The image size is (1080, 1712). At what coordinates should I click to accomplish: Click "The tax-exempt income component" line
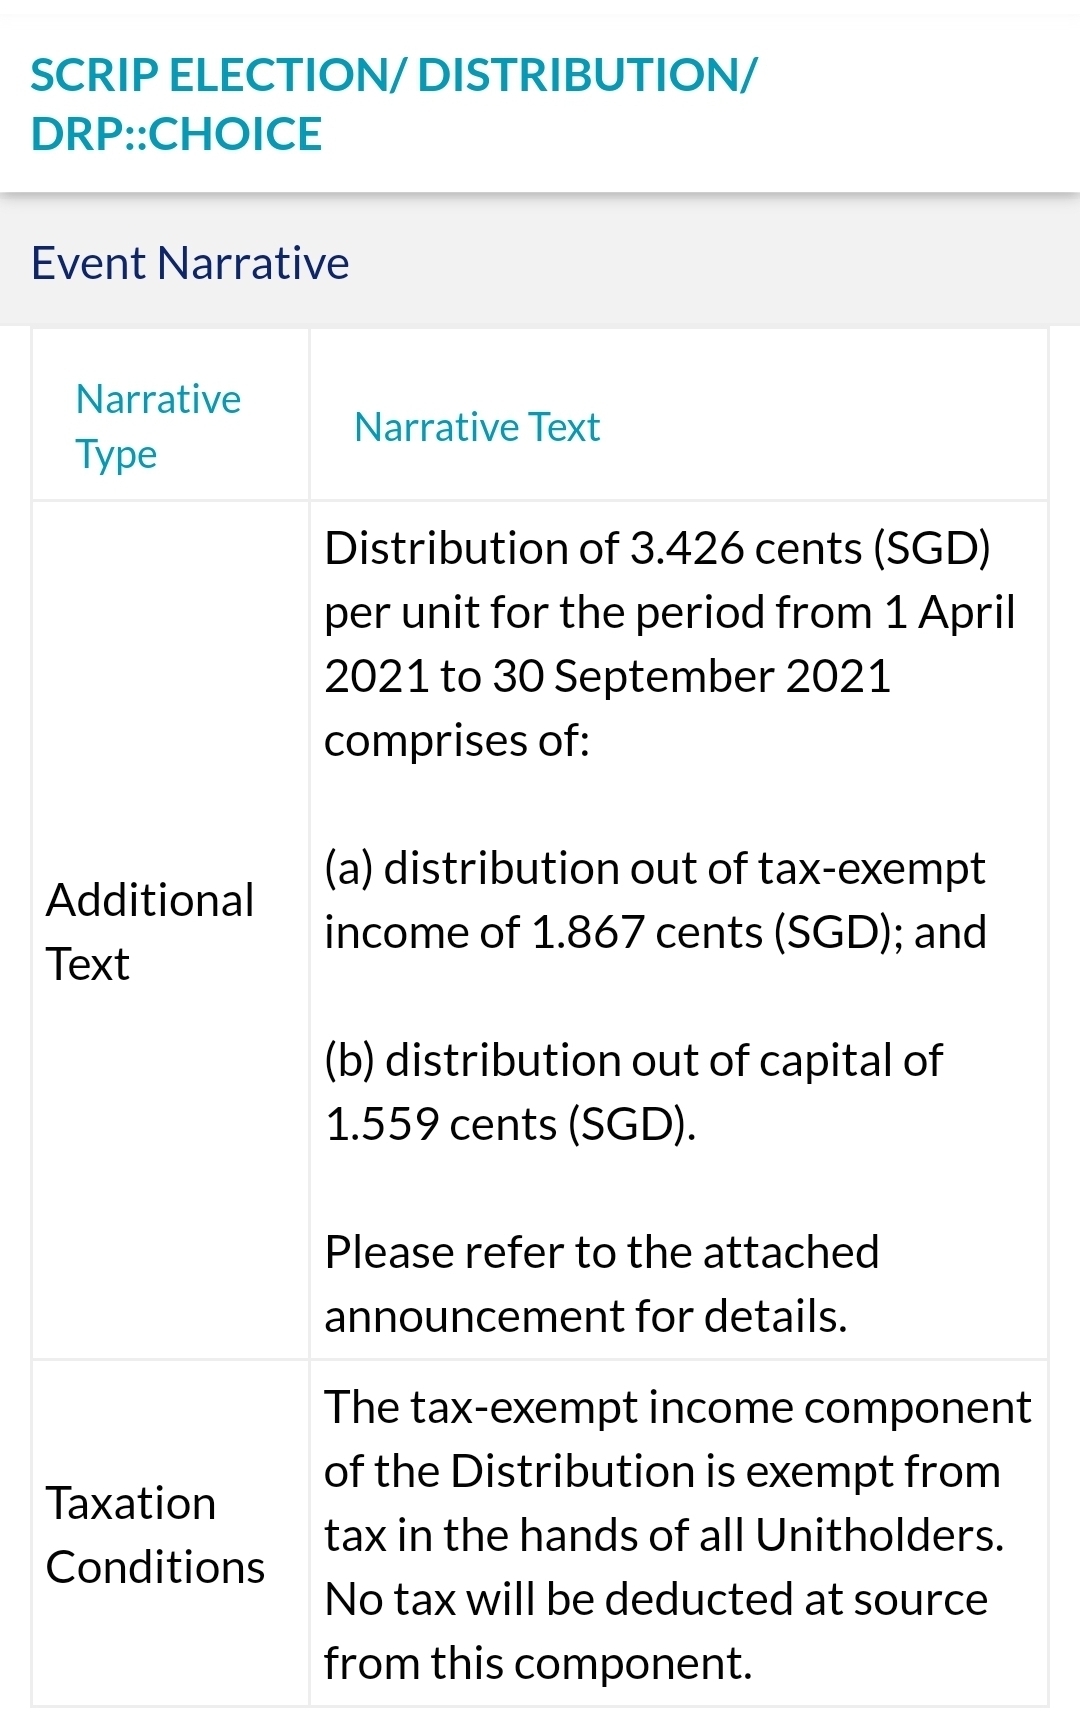pos(677,1408)
